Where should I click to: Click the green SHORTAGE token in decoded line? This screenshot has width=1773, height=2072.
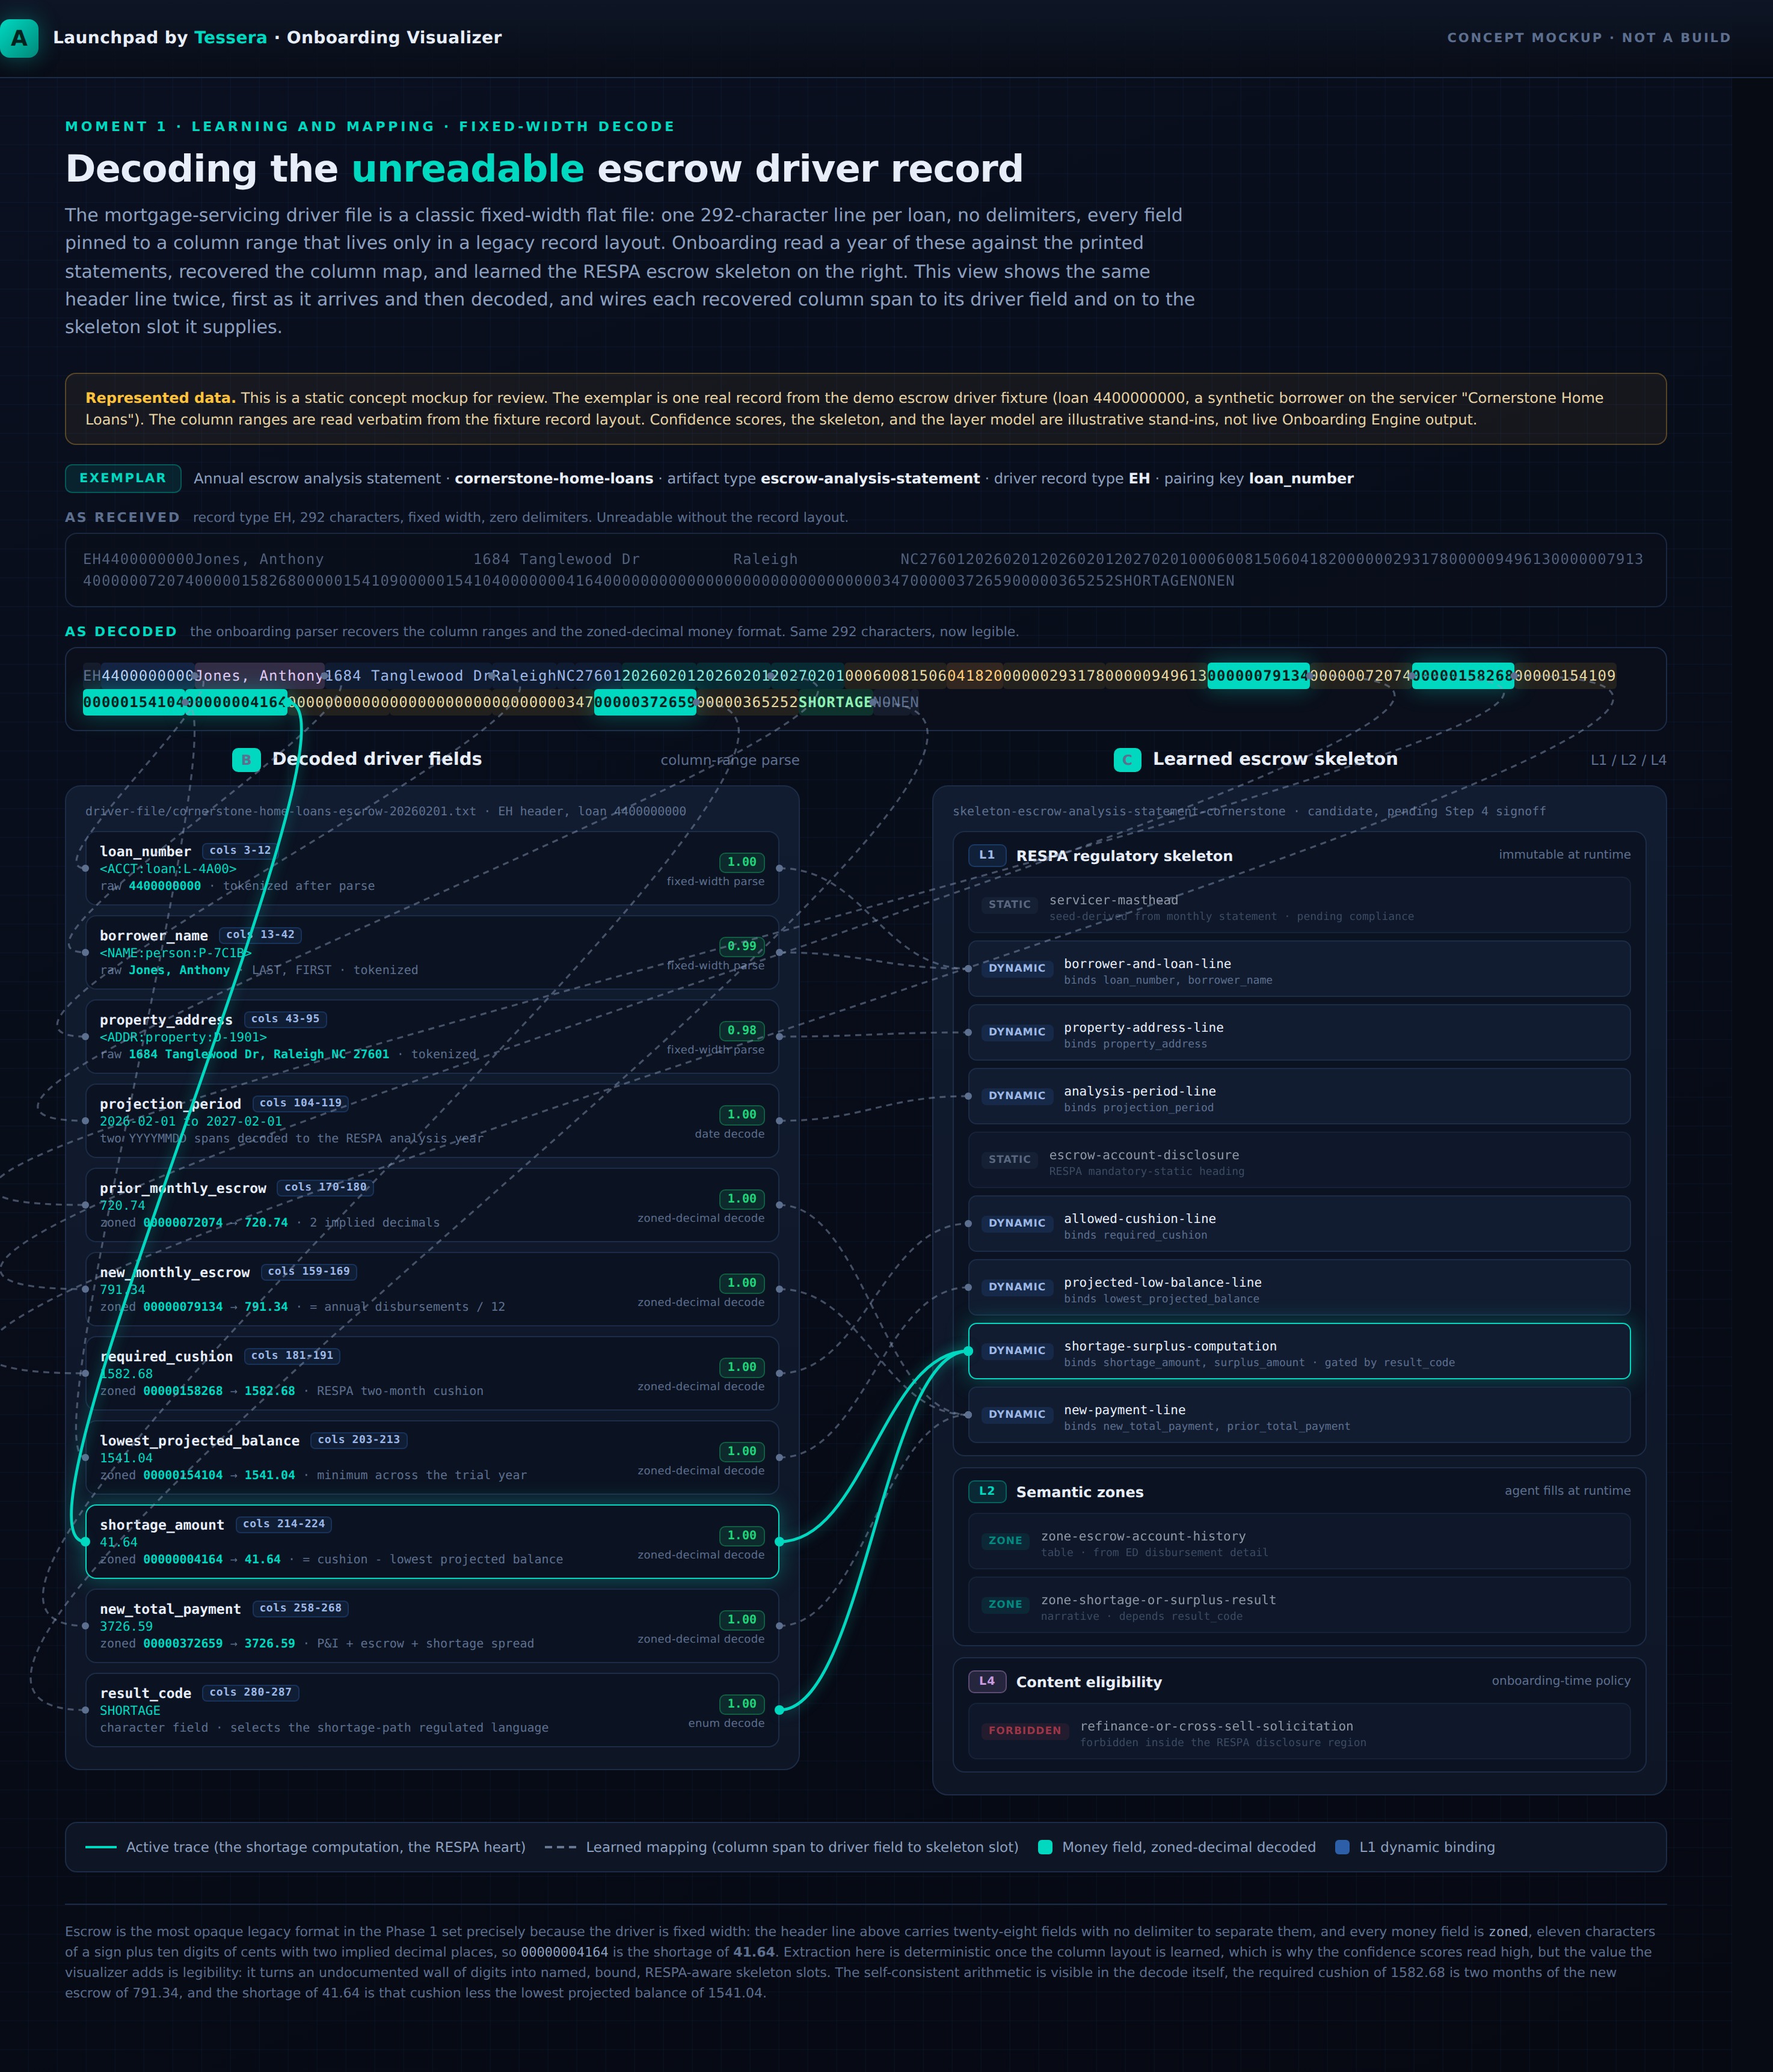[835, 702]
